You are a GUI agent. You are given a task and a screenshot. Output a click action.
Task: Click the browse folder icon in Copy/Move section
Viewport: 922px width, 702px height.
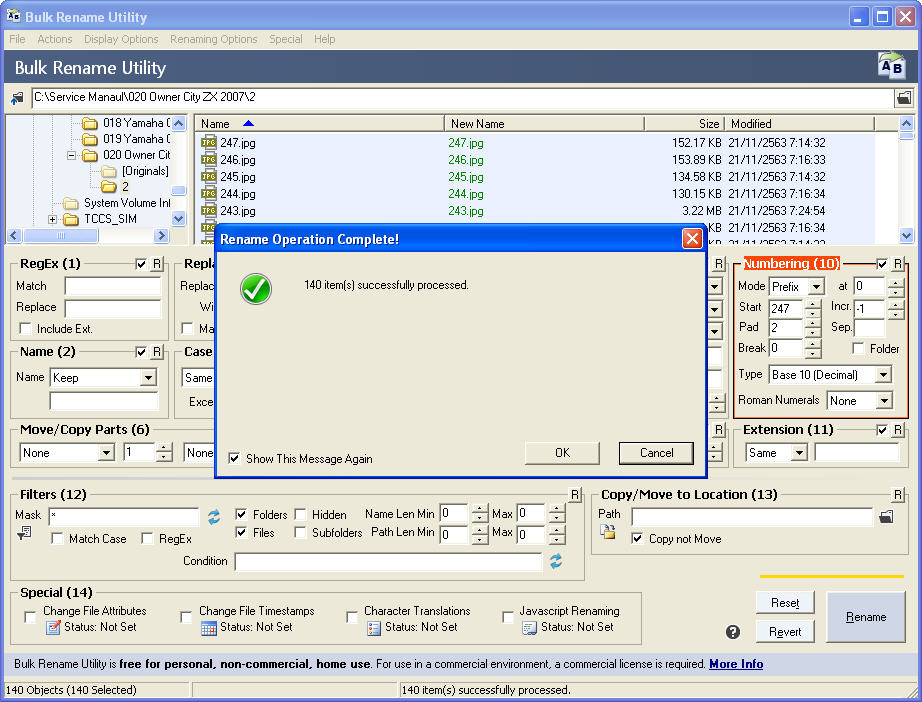tap(886, 517)
